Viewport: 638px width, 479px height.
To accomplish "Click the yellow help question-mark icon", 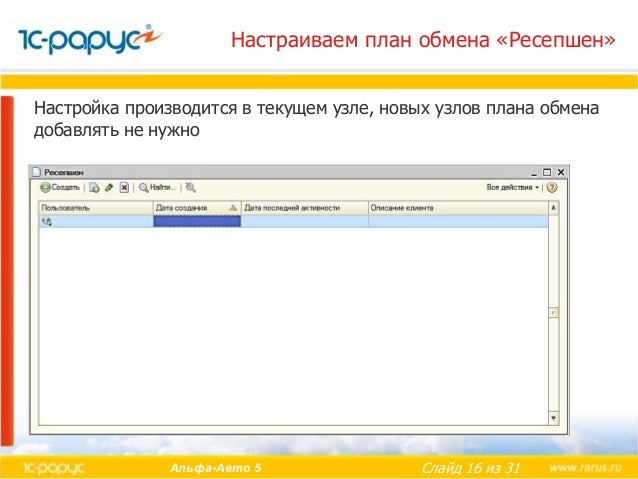I will [552, 188].
